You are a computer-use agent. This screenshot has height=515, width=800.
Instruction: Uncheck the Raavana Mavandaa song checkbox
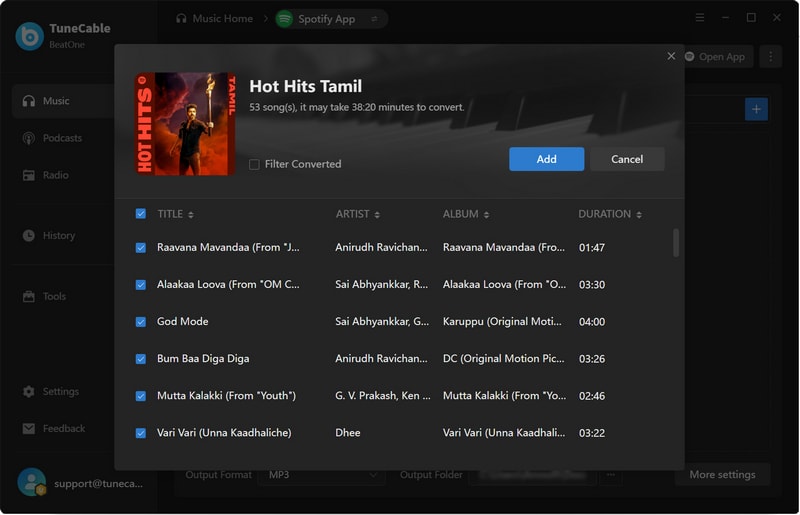click(x=141, y=248)
